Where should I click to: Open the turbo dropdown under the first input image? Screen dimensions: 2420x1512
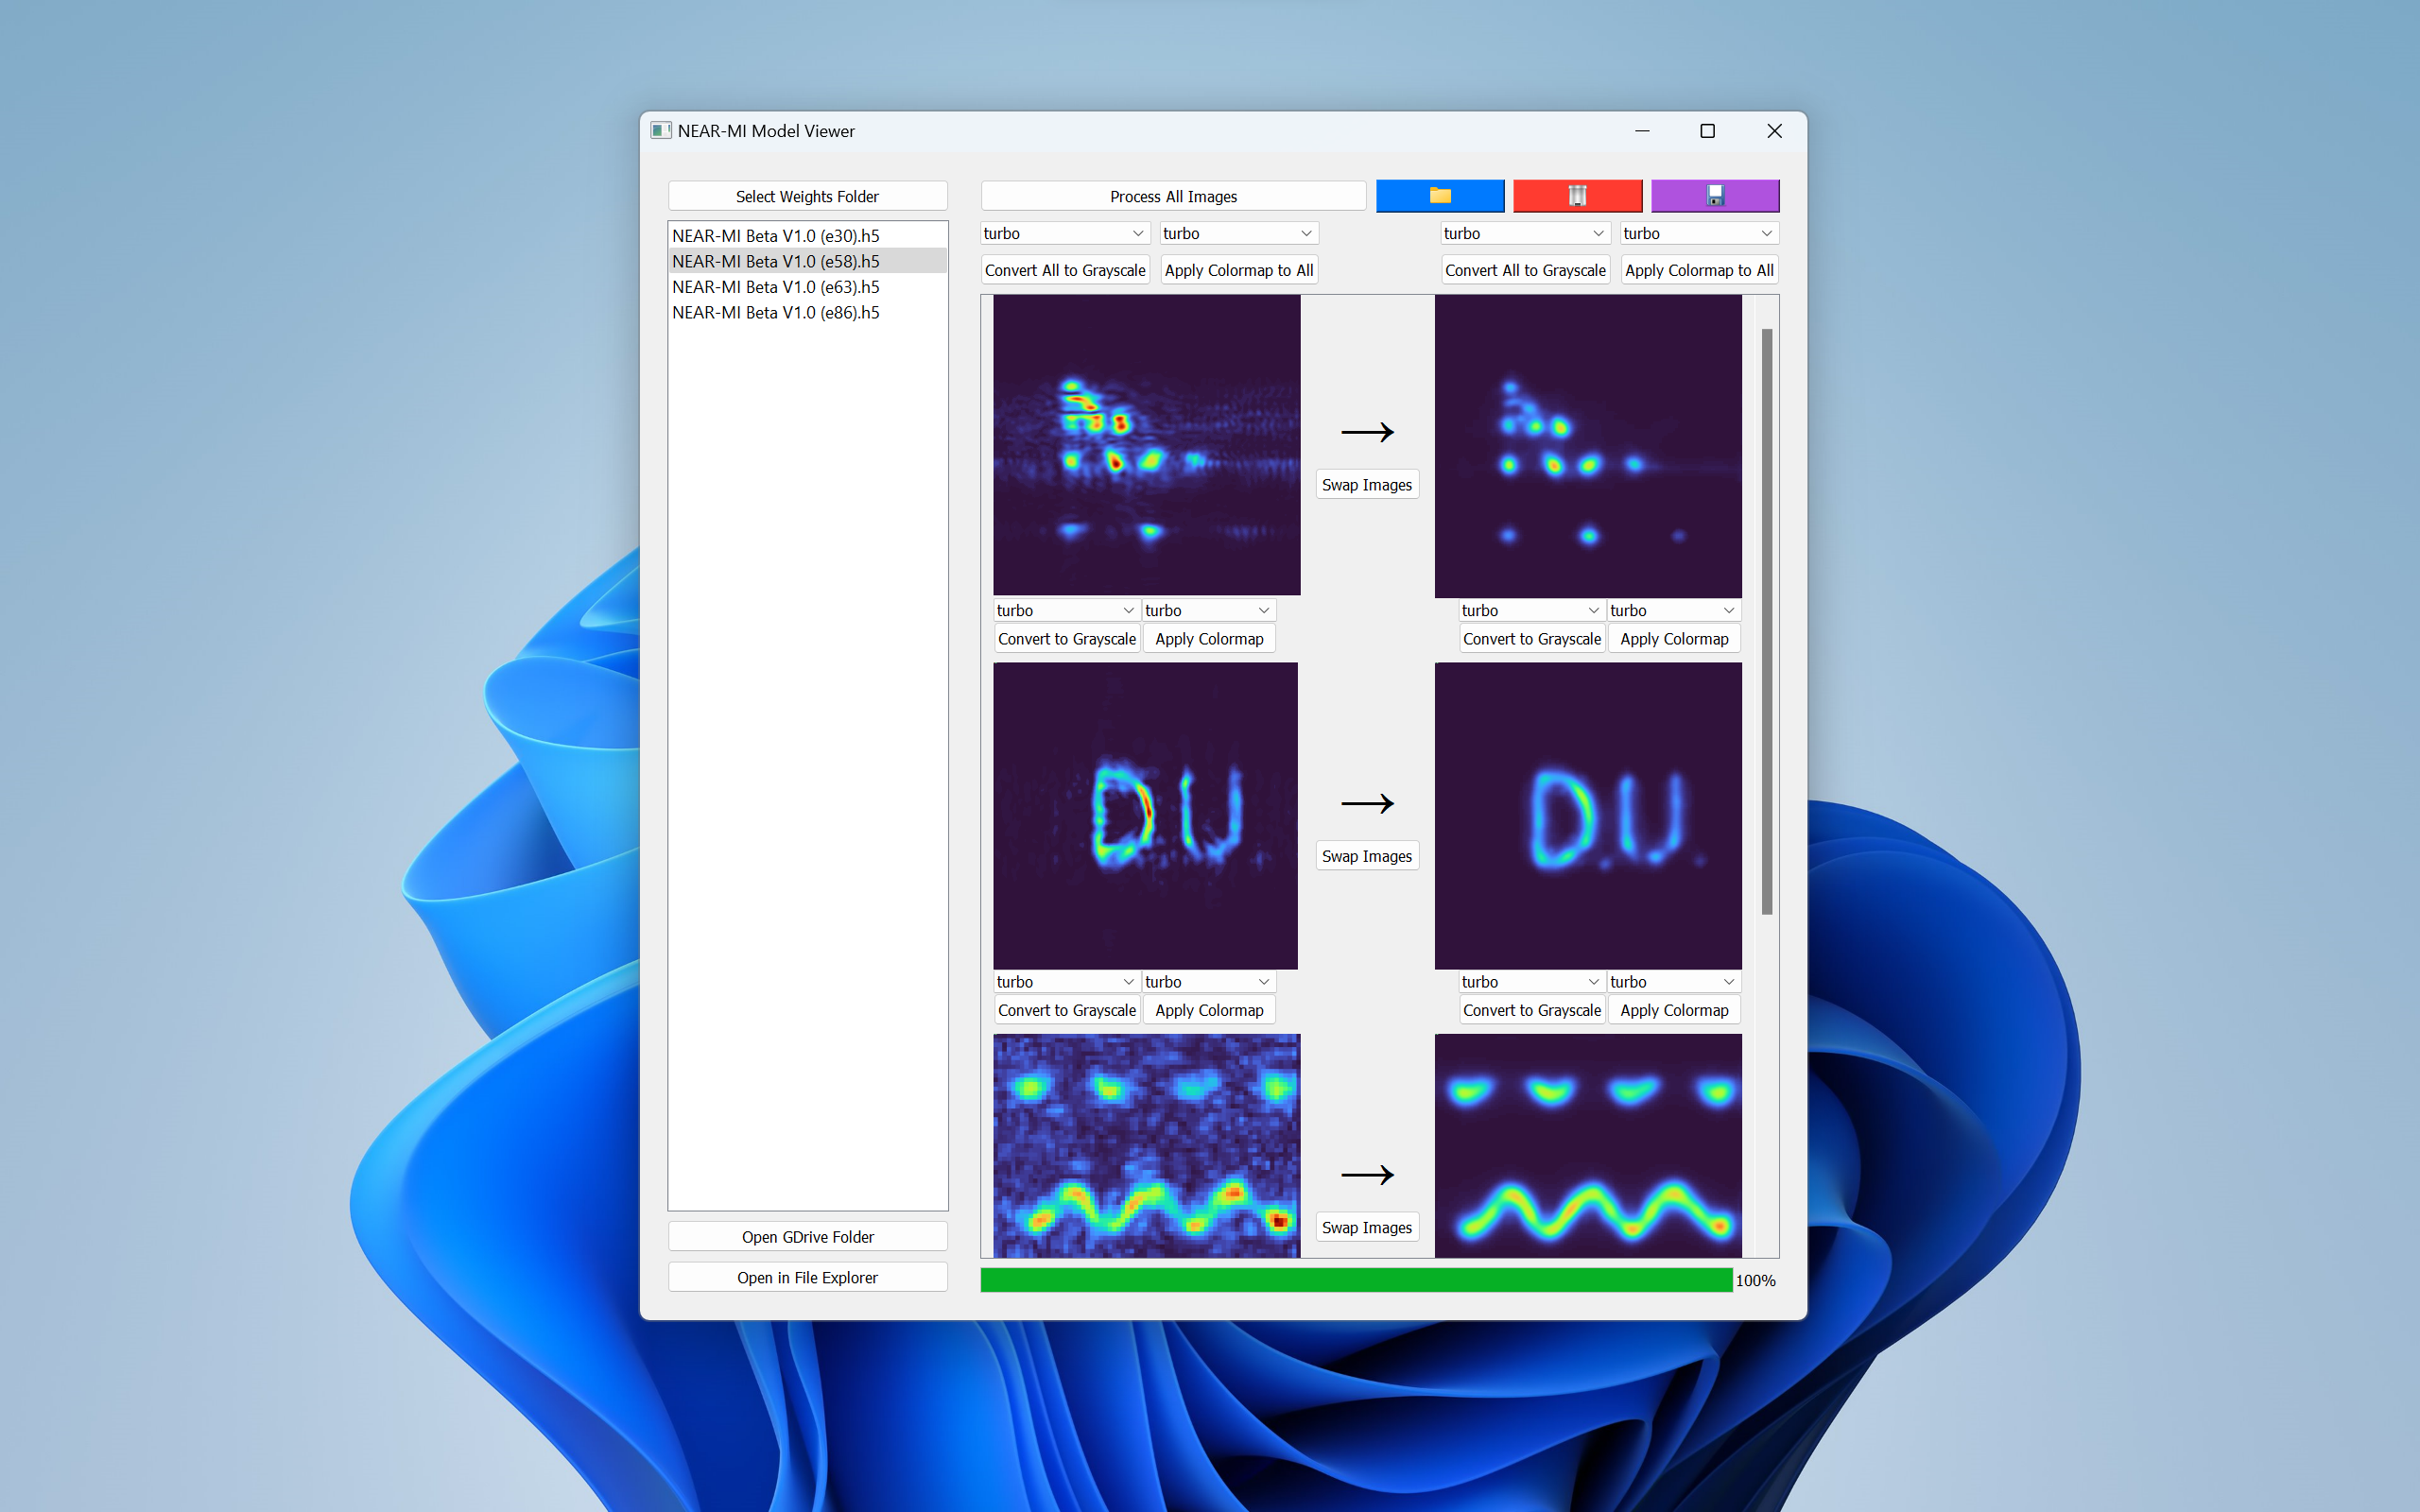click(x=1066, y=609)
